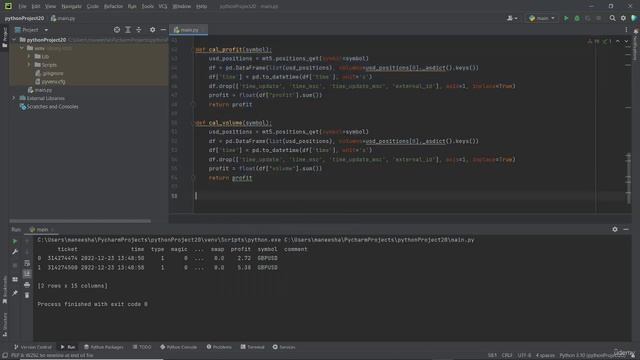The width and height of the screenshot is (640, 360).
Task: Open the user account dropdown icon
Action: point(512,18)
